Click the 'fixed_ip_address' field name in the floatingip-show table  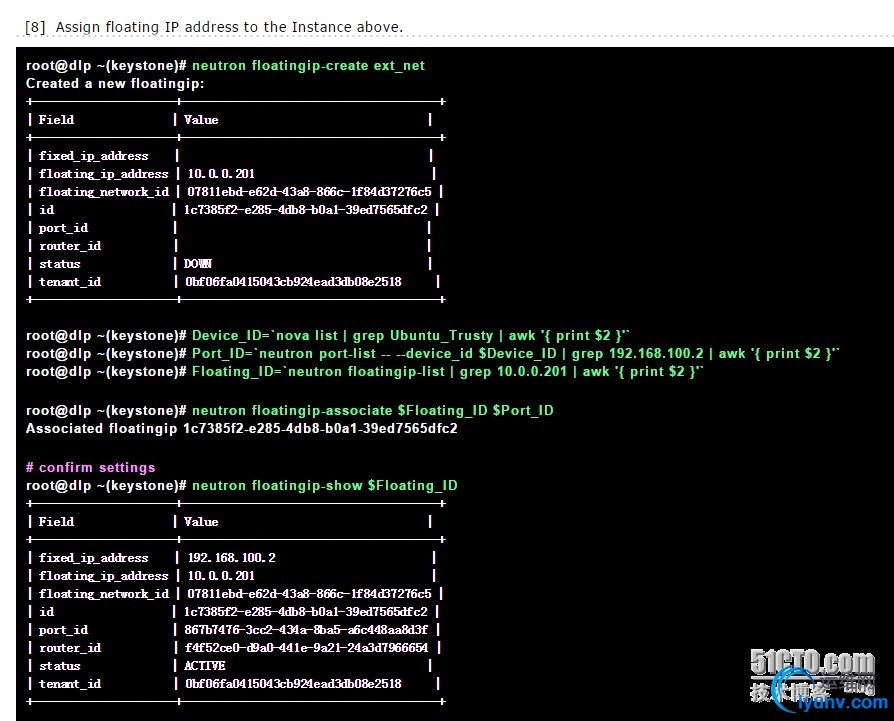point(94,557)
